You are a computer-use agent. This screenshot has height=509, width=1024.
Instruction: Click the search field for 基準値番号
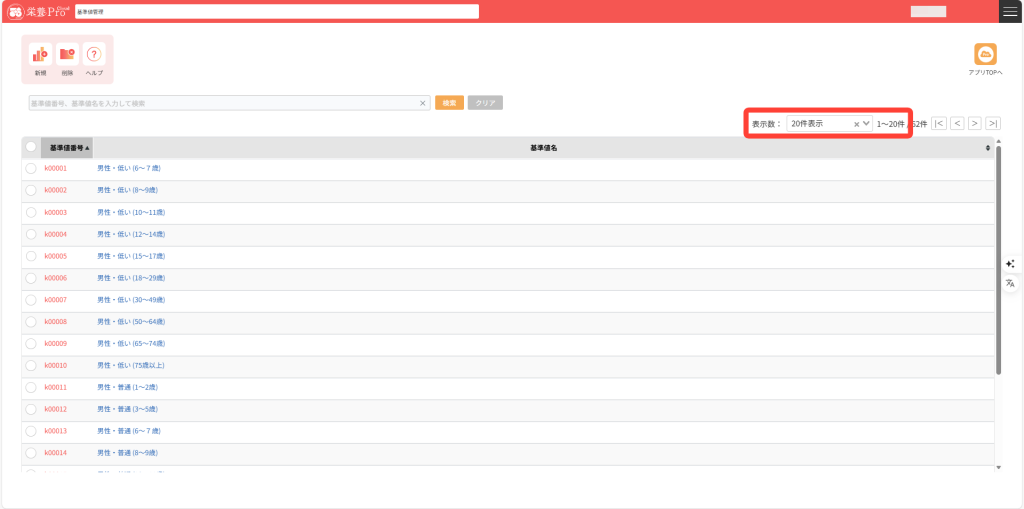click(222, 103)
